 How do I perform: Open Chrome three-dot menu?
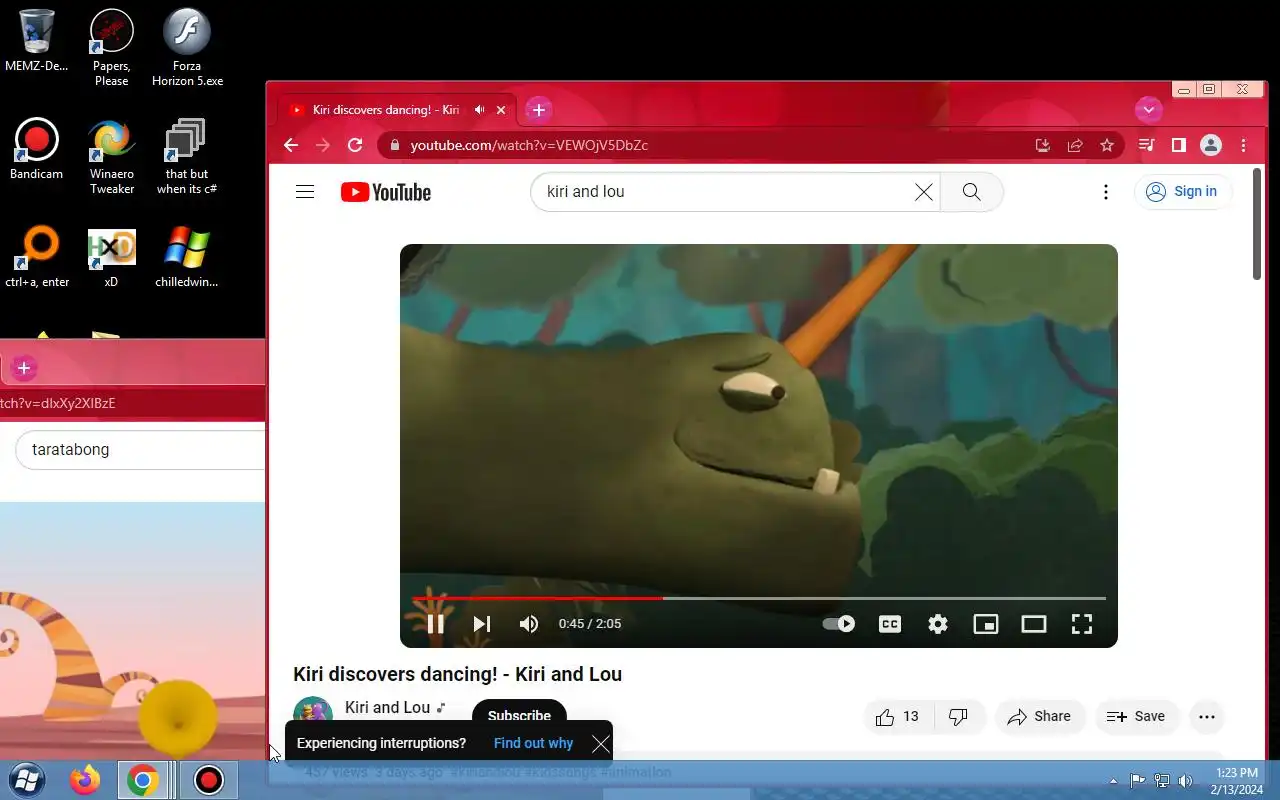click(1244, 145)
